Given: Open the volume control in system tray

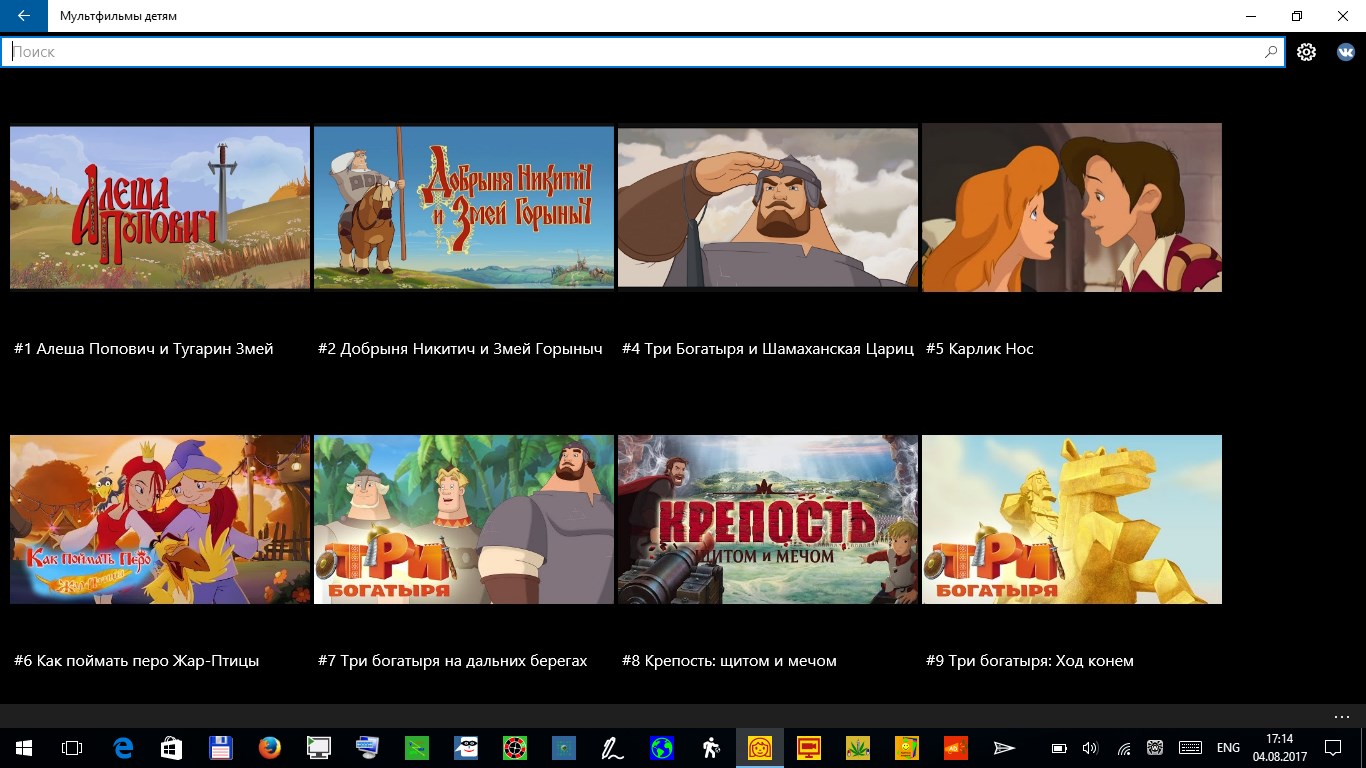Looking at the screenshot, I should tap(1091, 748).
